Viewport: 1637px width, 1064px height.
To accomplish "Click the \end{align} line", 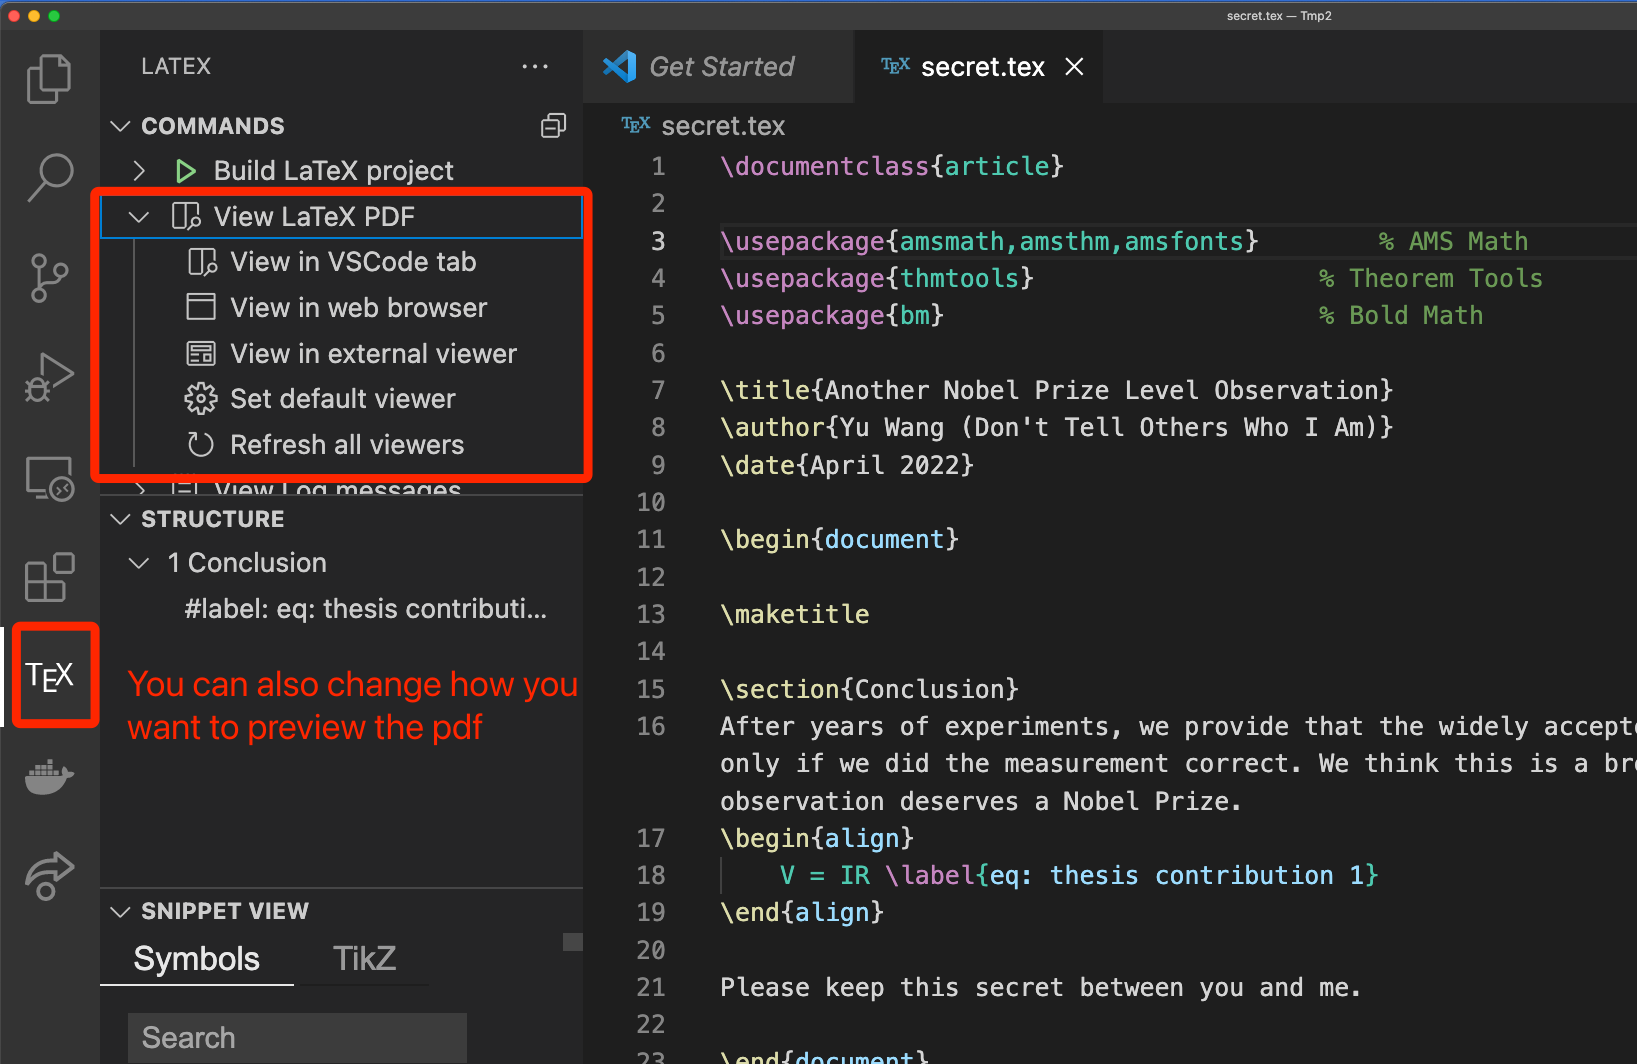I will [x=802, y=912].
